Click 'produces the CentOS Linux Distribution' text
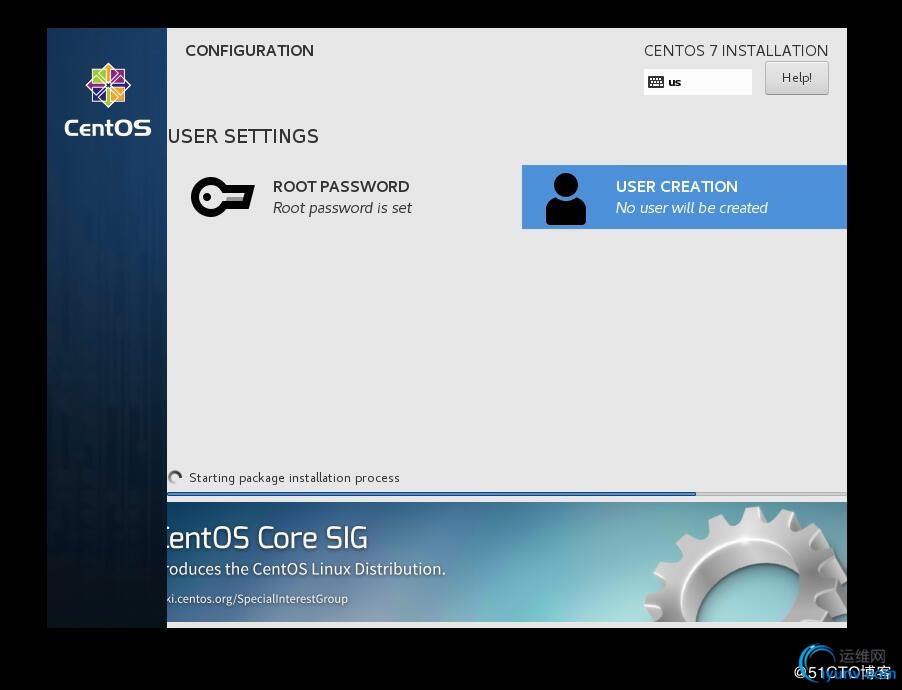Viewport: 902px width, 690px height. pyautogui.click(x=306, y=569)
